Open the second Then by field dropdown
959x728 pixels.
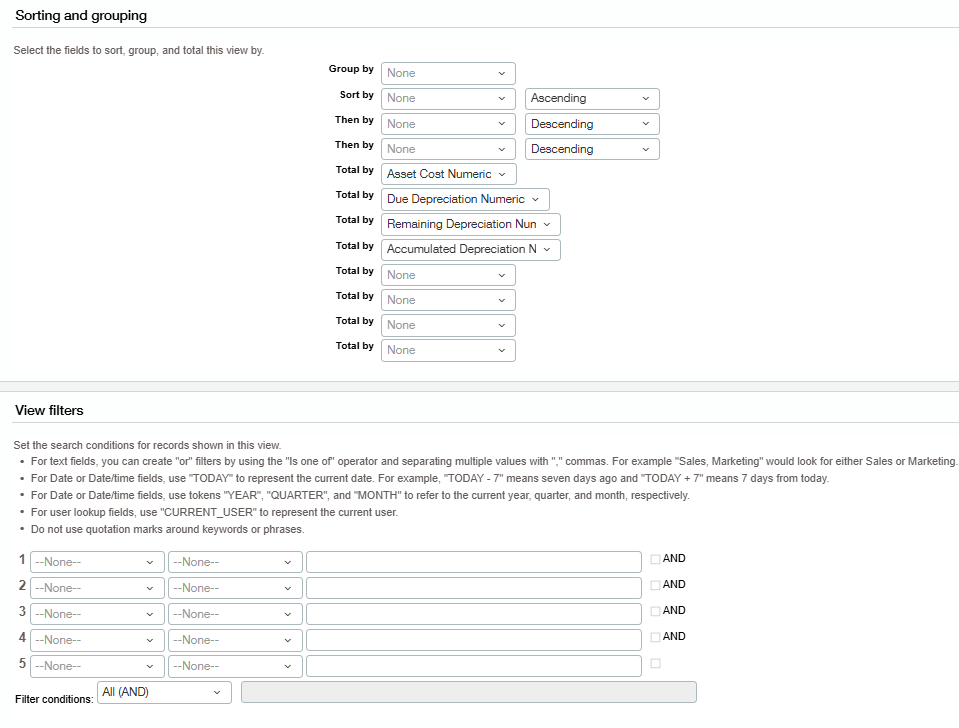point(448,149)
